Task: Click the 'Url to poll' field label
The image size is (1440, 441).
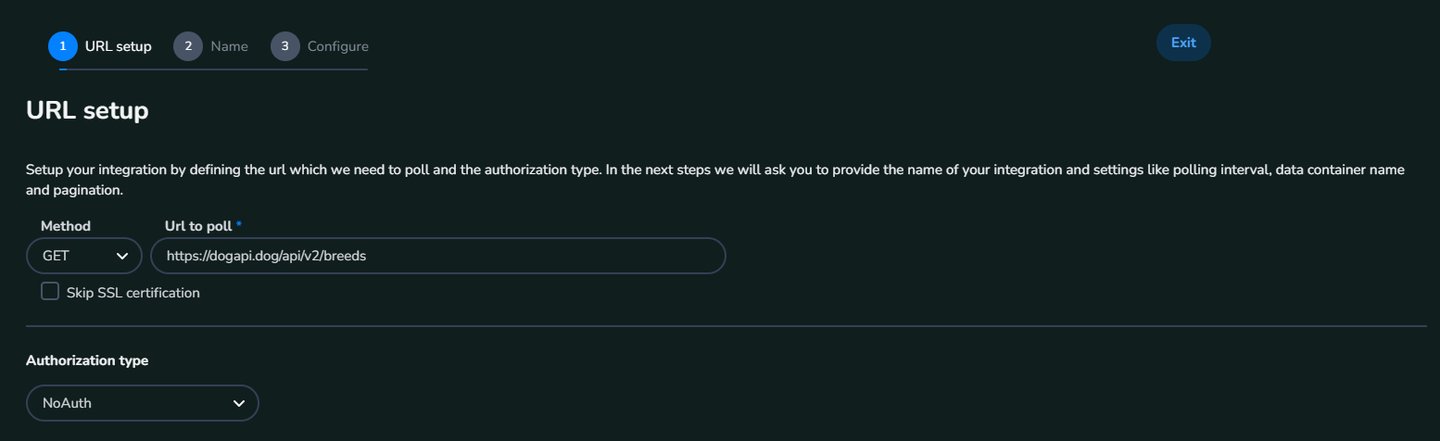Action: (198, 227)
